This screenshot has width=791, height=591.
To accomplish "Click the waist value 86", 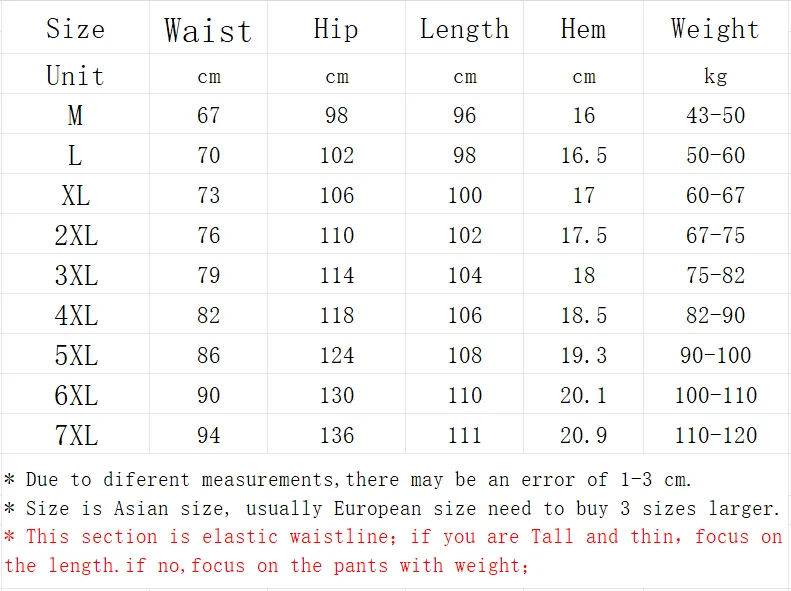I will click(208, 356).
